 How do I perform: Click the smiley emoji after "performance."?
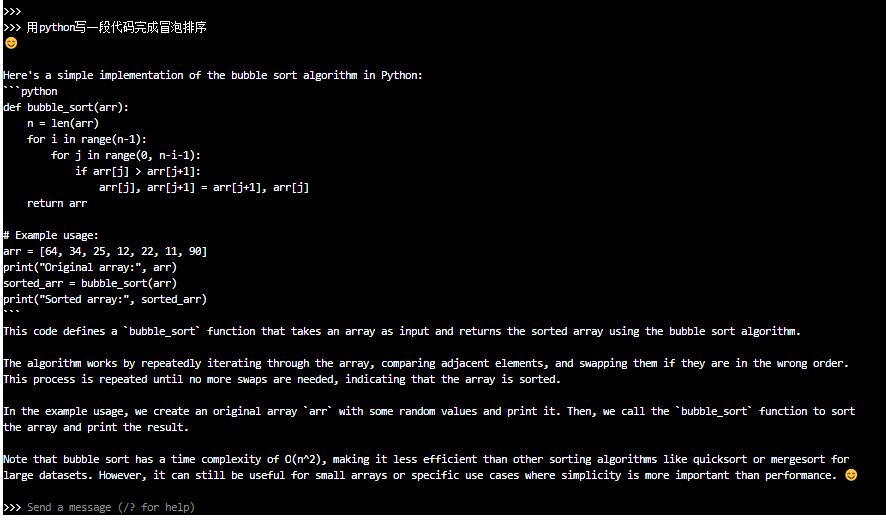tap(851, 475)
